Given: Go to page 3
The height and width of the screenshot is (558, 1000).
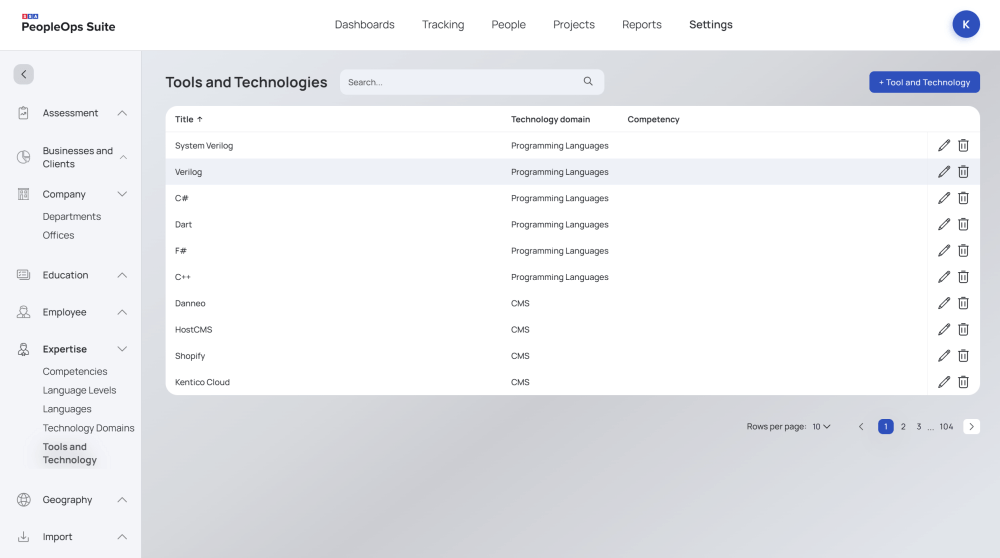Looking at the screenshot, I should pyautogui.click(x=918, y=427).
